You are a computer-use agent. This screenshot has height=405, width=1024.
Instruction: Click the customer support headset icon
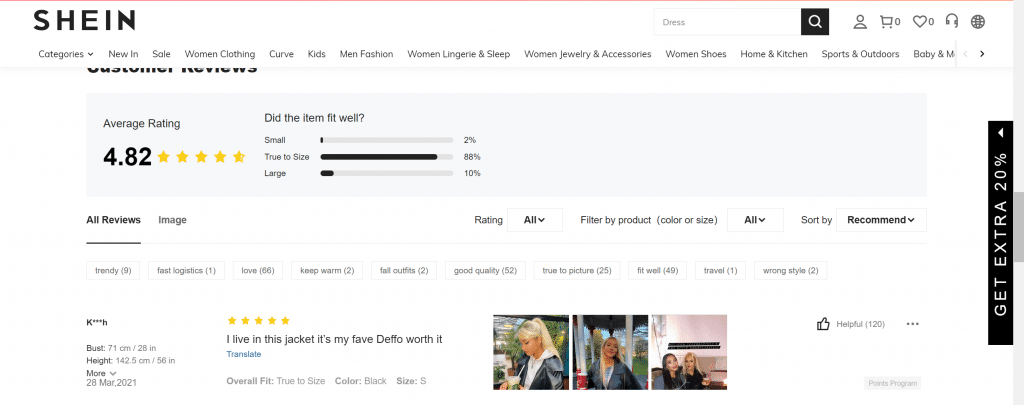[x=952, y=22]
